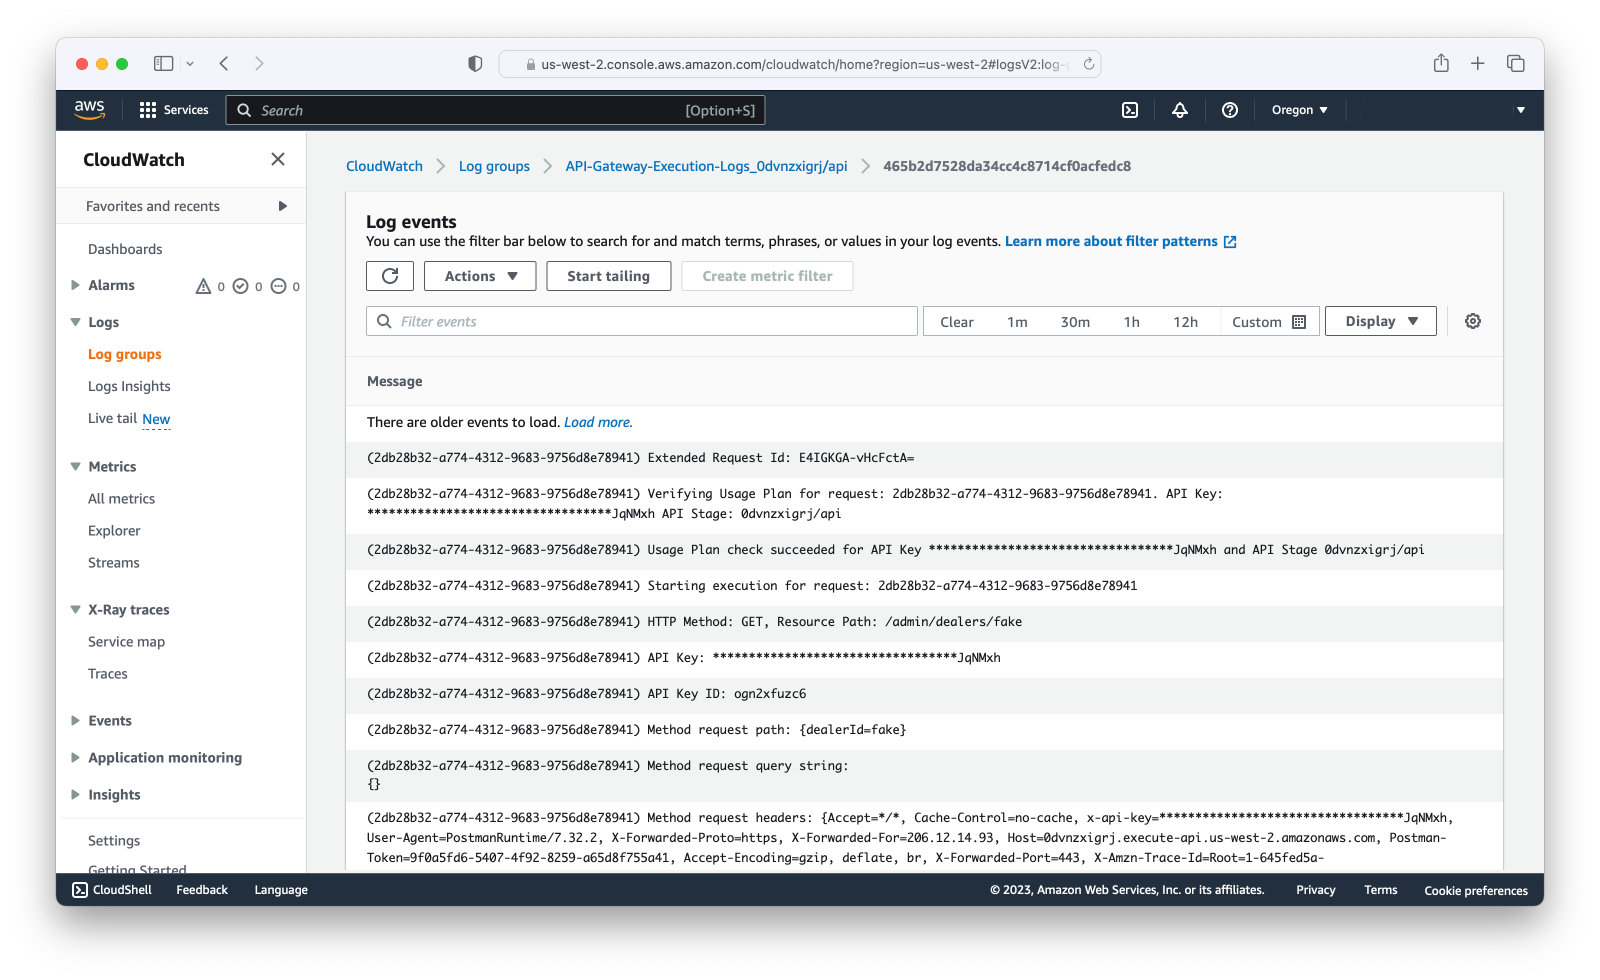Click the in-alarm warning triangle count

point(210,286)
